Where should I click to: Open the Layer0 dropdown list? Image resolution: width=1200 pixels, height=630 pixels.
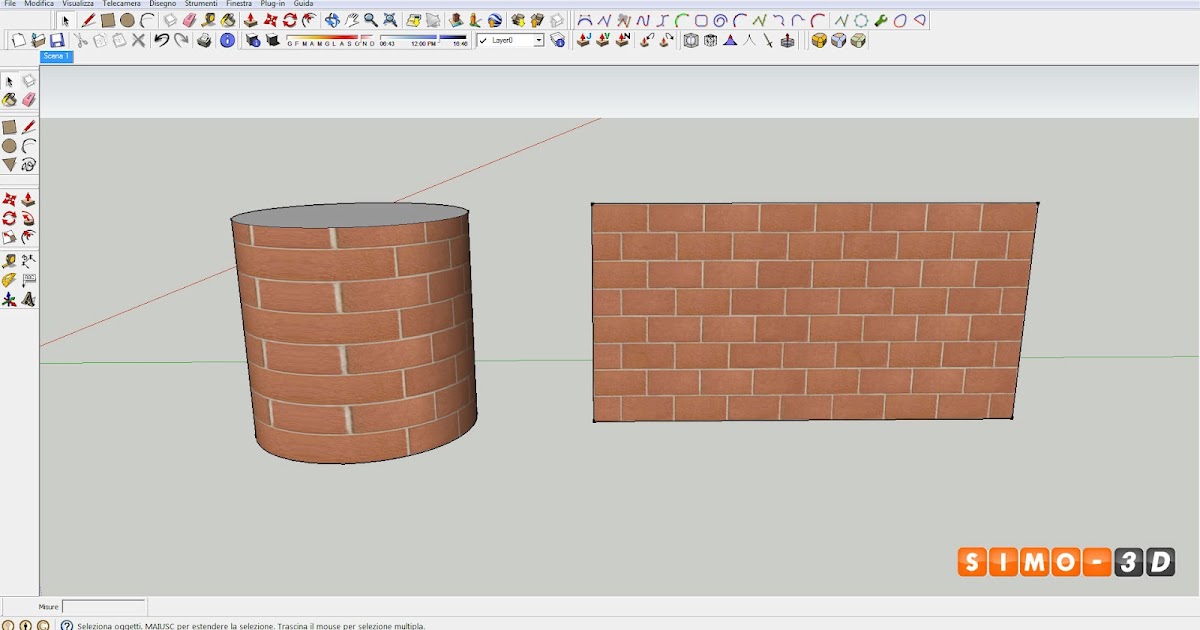point(538,40)
